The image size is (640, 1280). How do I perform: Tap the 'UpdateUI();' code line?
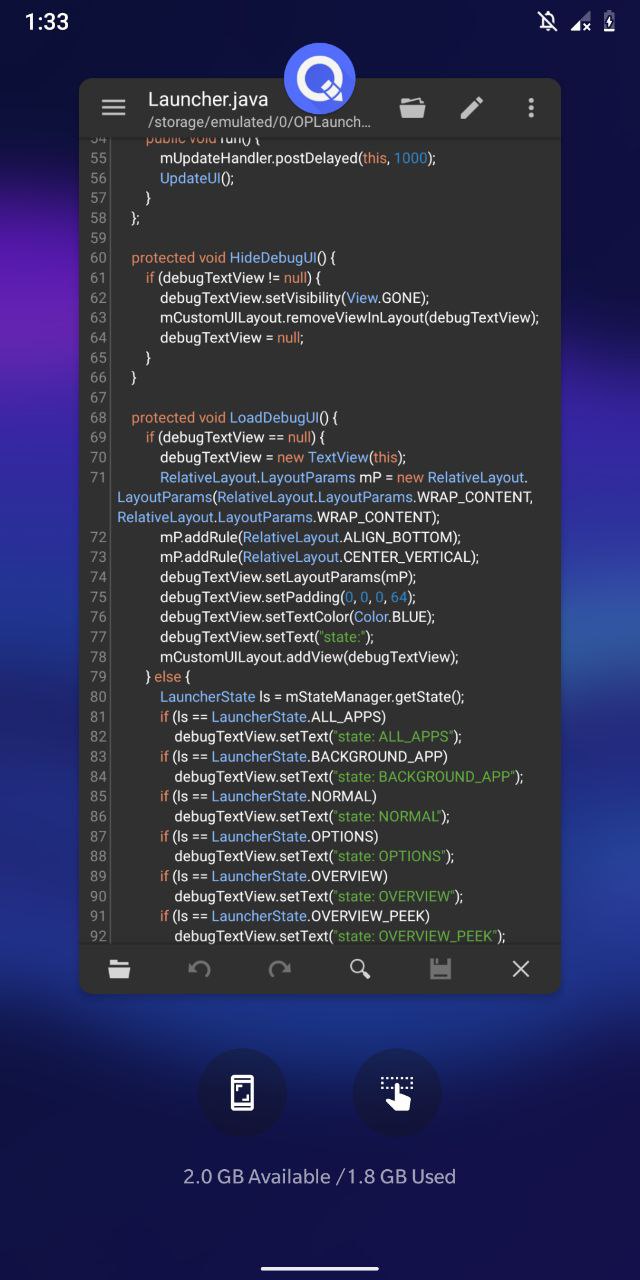196,178
